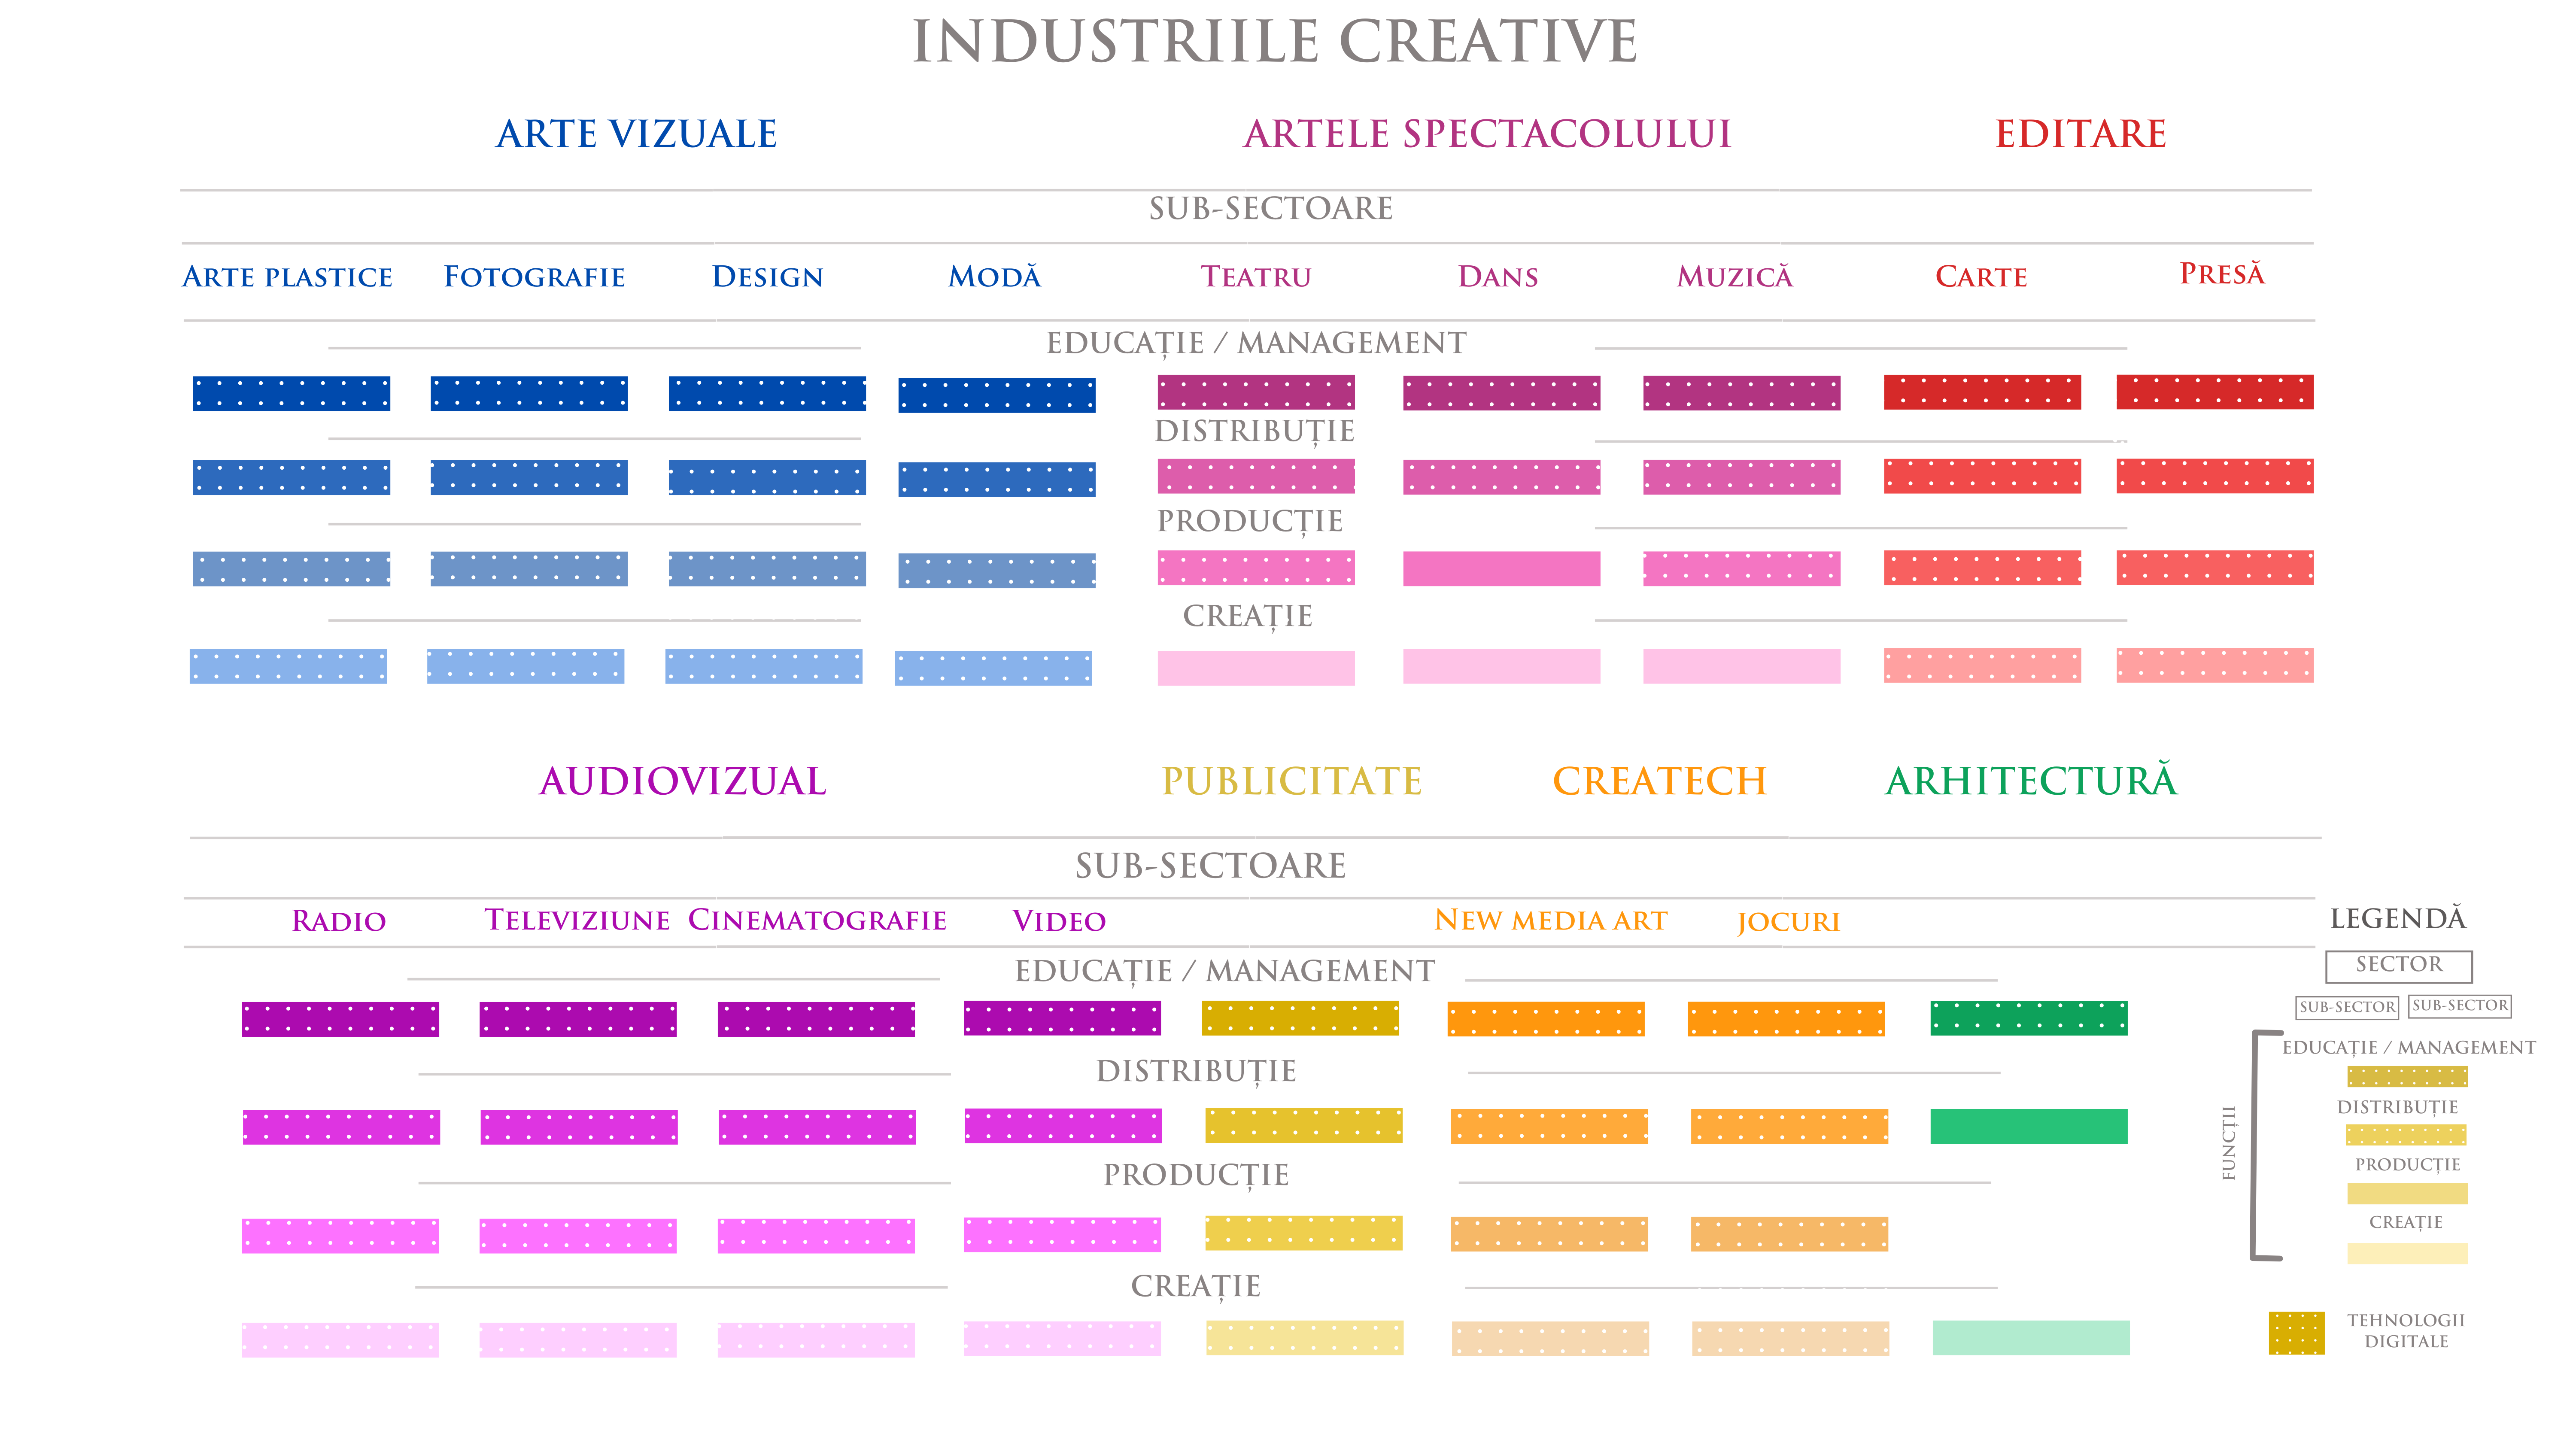Click the Fotografie sub-sector label

coord(534,277)
